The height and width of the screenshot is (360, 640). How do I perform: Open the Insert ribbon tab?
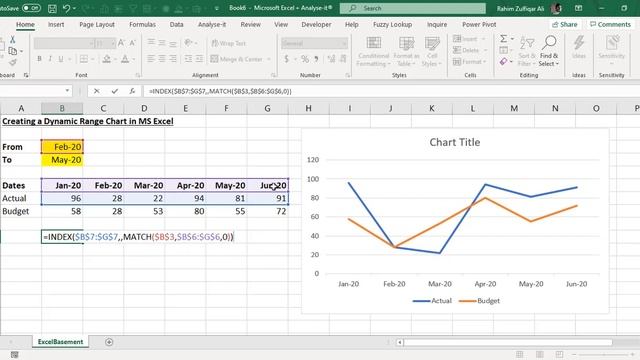coord(56,24)
